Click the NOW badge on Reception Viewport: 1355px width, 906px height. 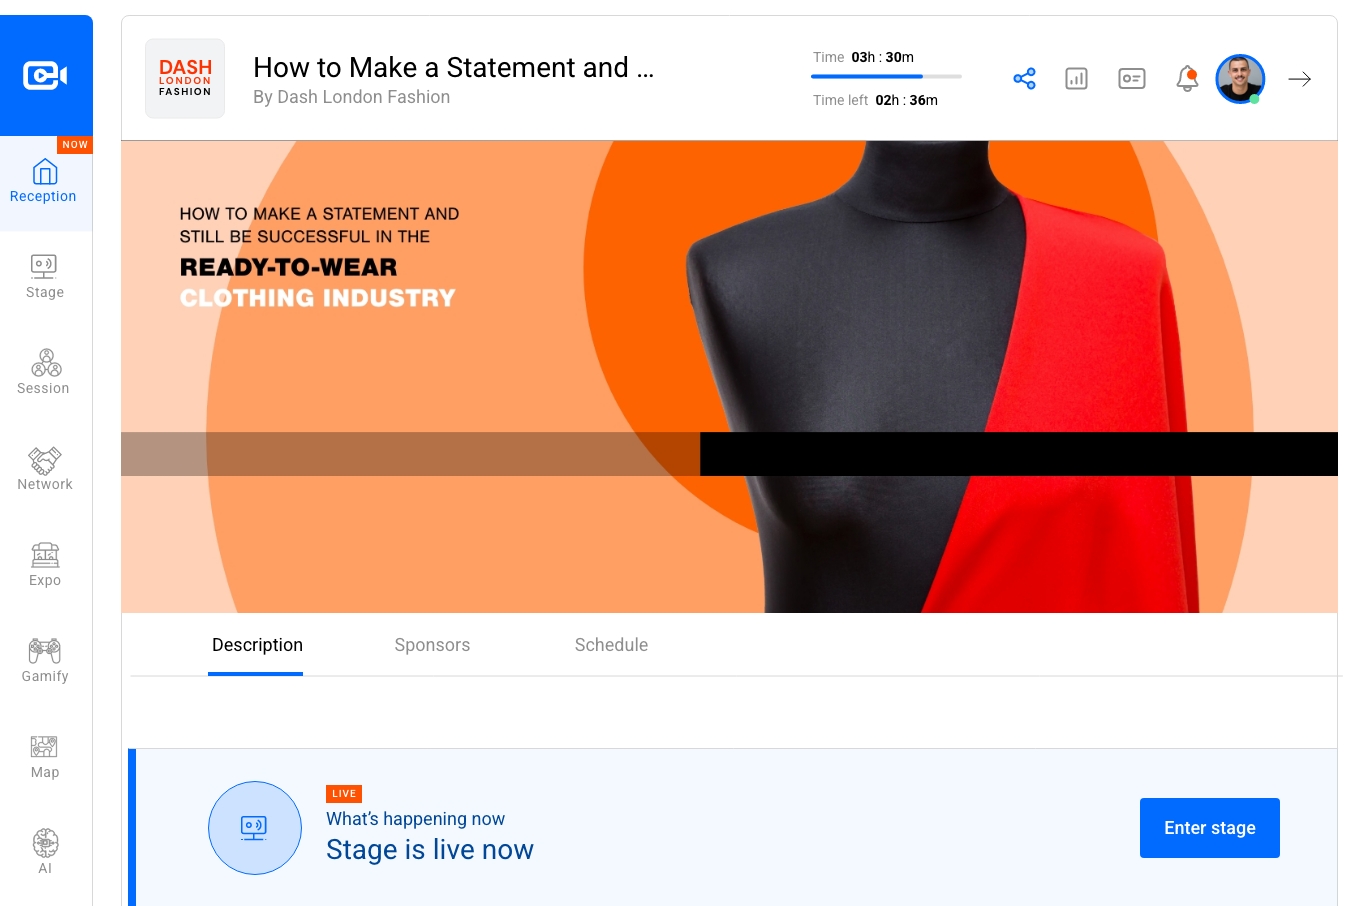[75, 145]
